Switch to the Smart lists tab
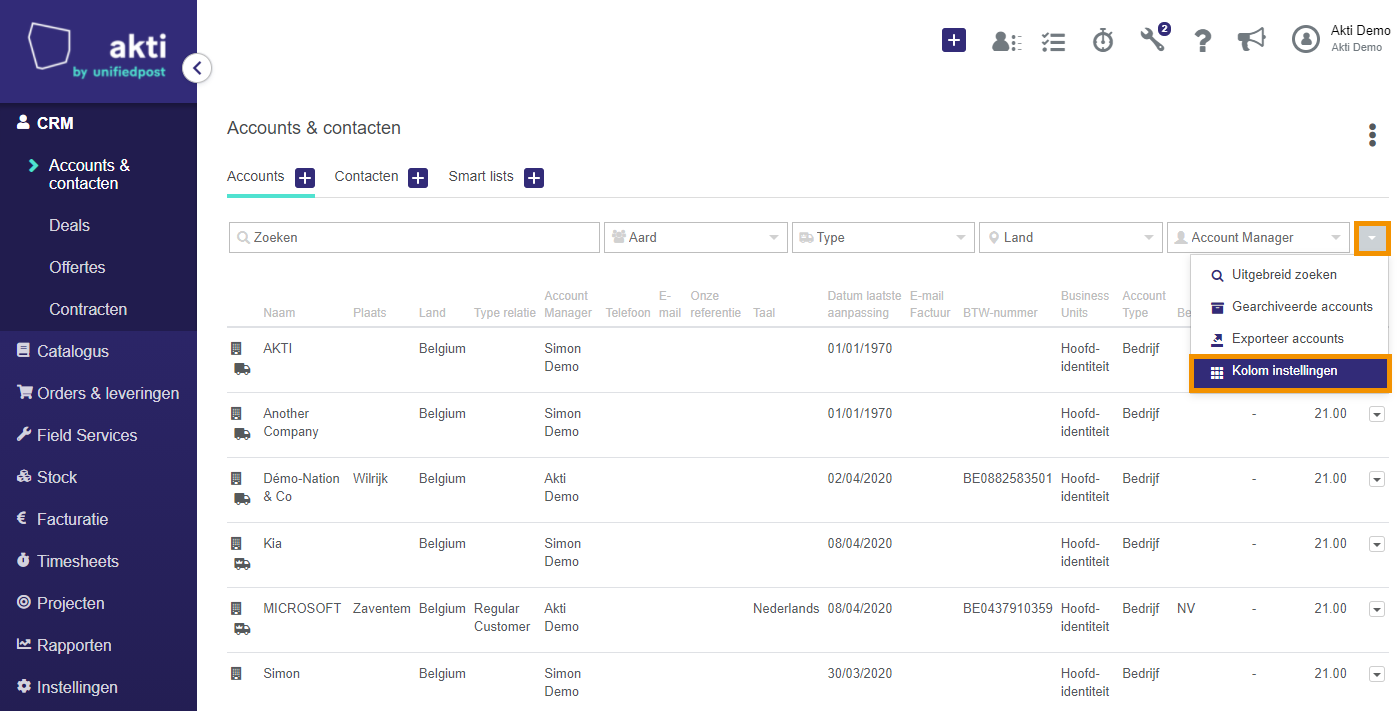The width and height of the screenshot is (1397, 711). [x=481, y=177]
